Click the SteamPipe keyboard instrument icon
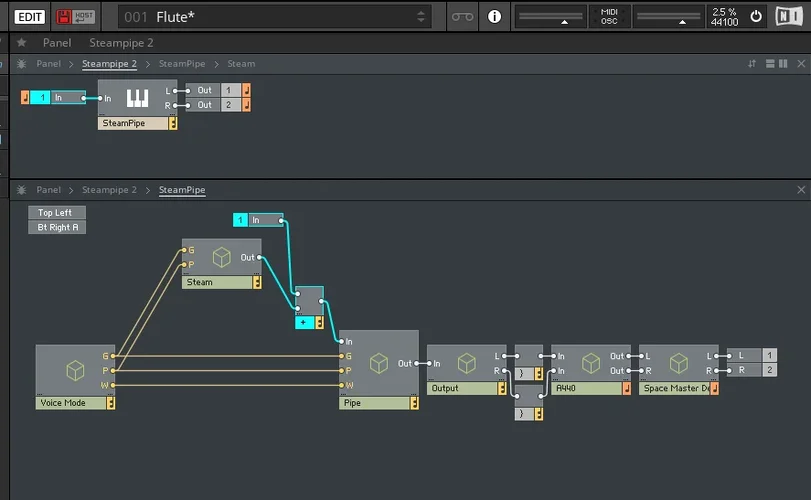 pos(137,98)
